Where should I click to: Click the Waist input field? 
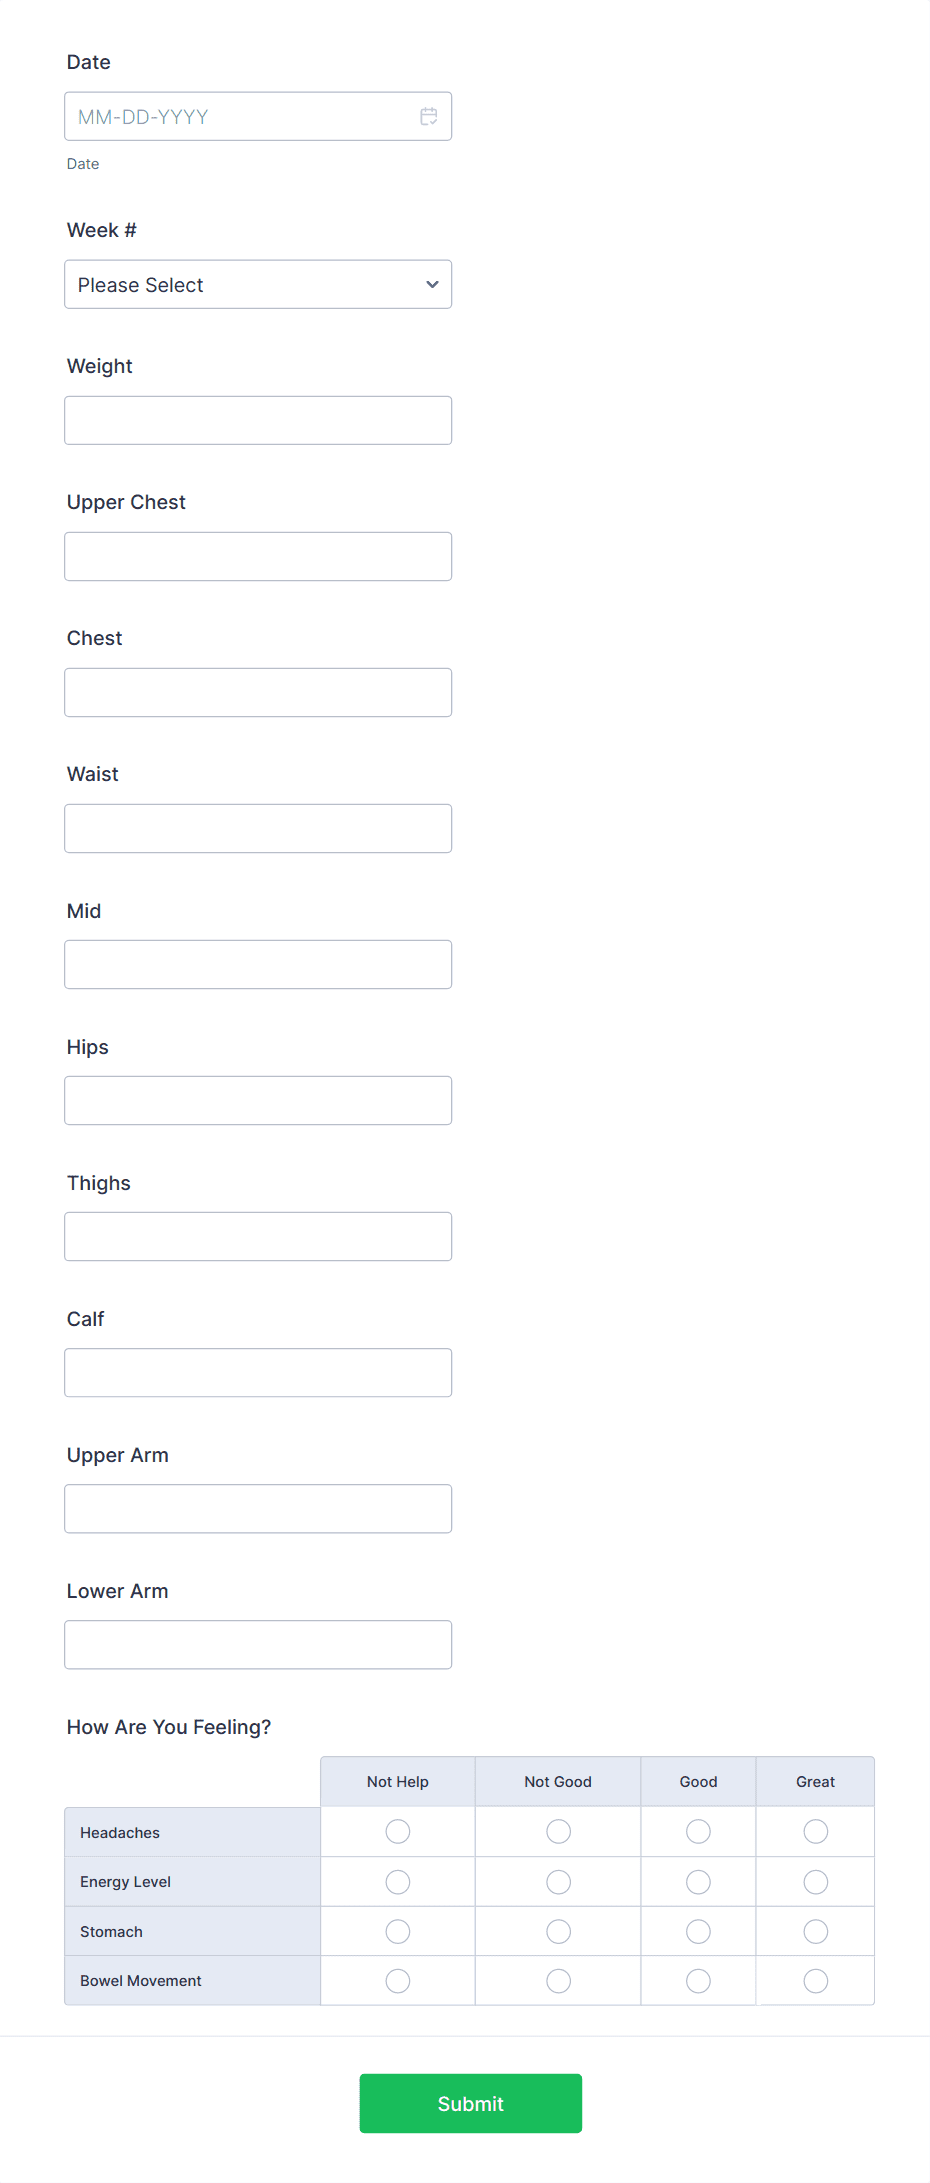point(257,828)
